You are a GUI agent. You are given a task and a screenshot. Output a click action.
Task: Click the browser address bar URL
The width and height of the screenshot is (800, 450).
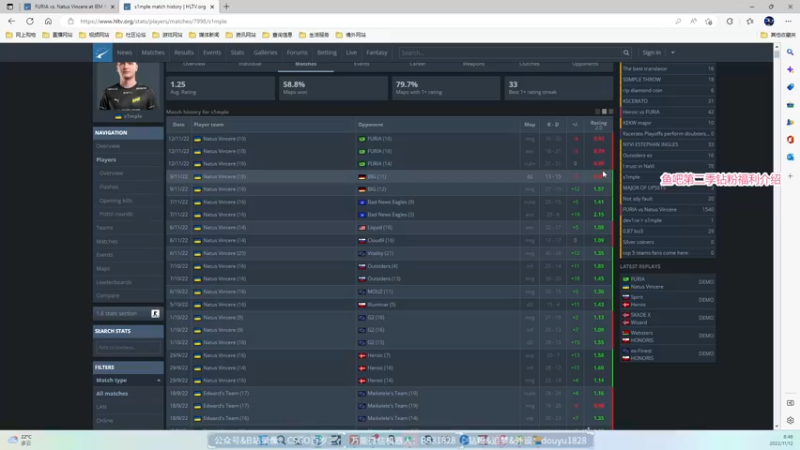click(x=154, y=21)
